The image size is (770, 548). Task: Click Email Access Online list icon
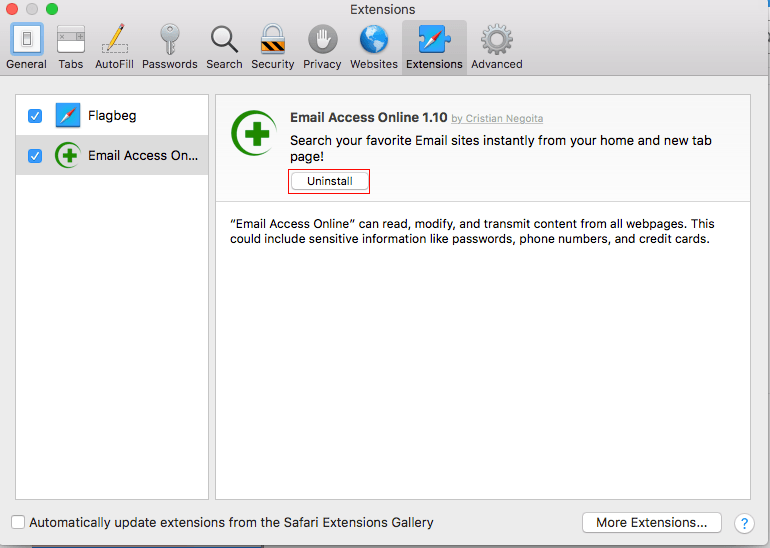[x=68, y=155]
